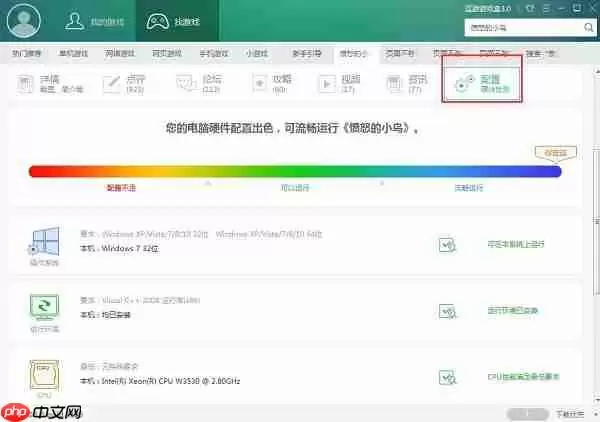Click the check icon in the runtime environment row

coord(447,311)
